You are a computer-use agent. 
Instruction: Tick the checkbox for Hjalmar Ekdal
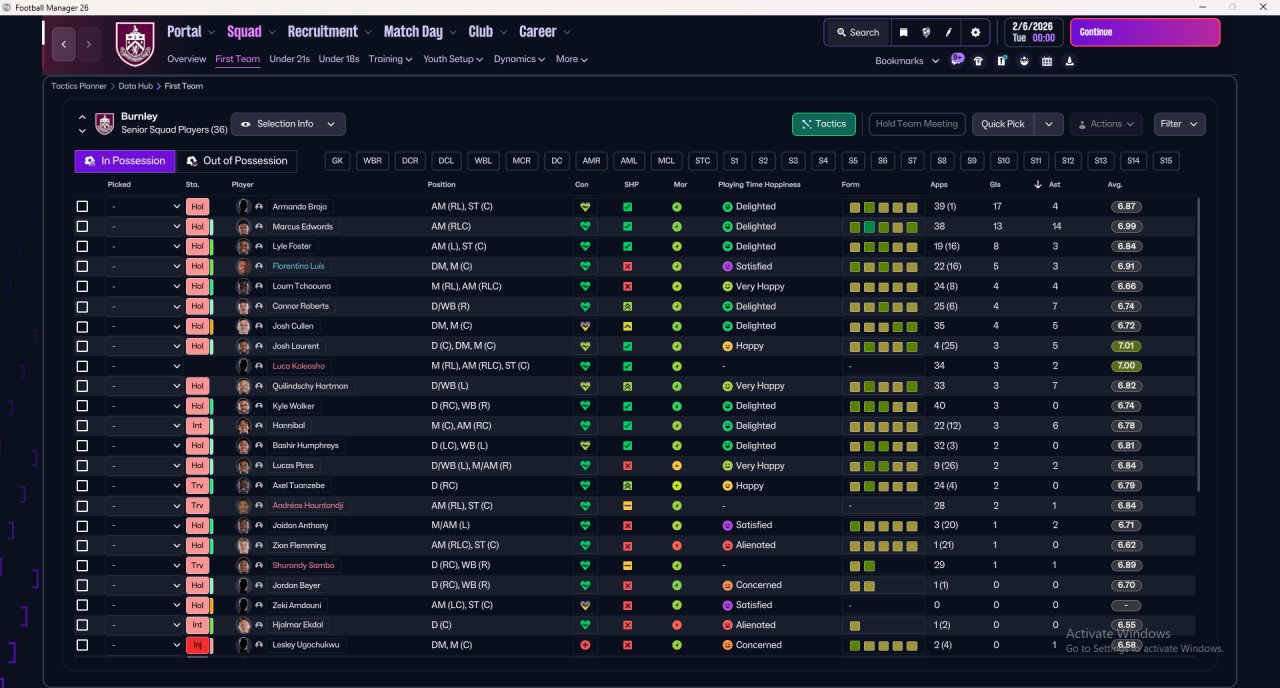pos(82,625)
